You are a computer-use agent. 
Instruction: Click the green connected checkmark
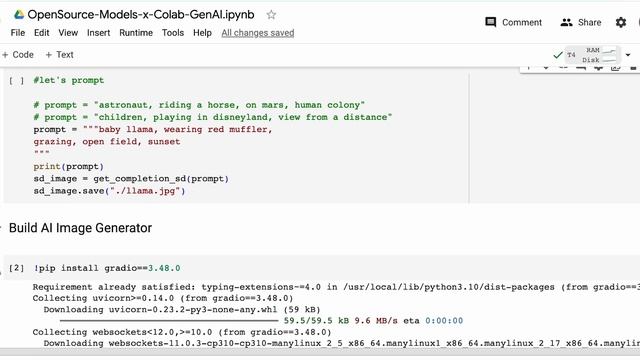click(x=558, y=55)
